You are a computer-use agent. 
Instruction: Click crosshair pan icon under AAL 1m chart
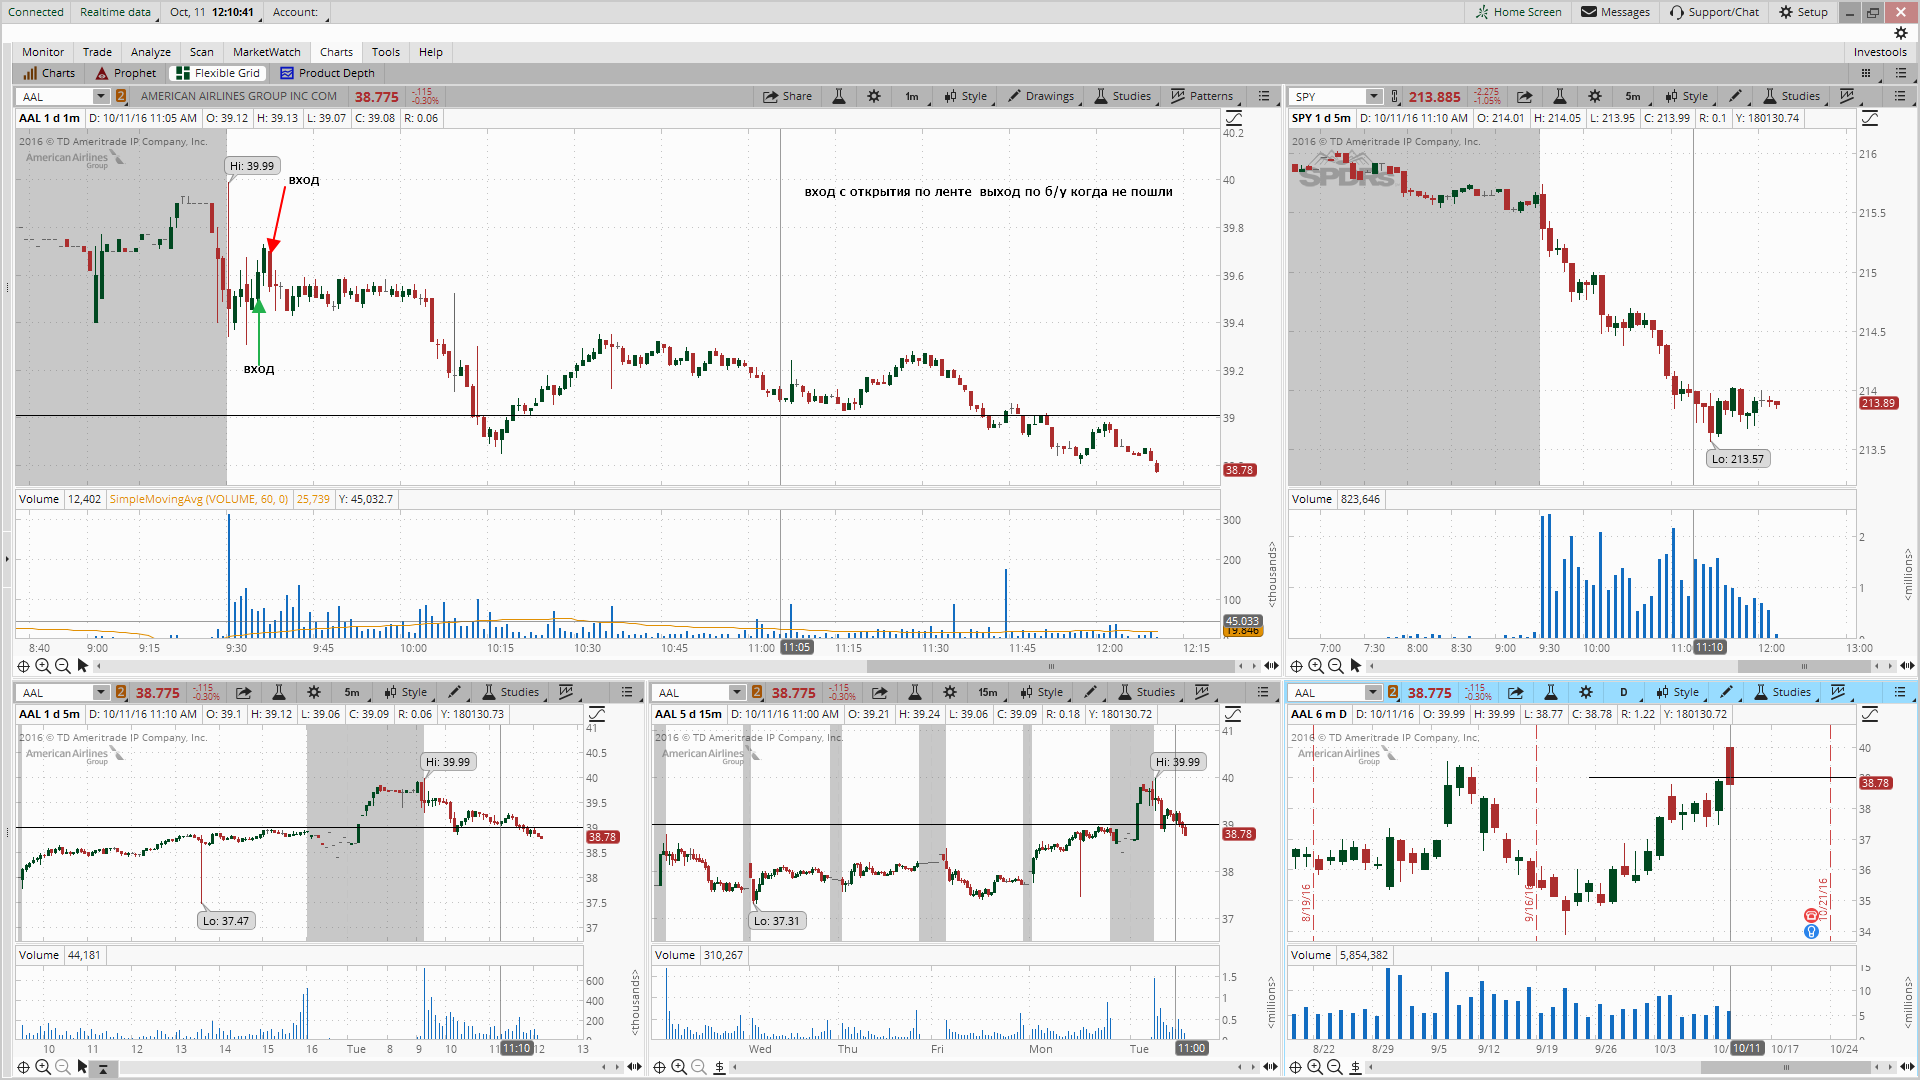pos(23,666)
